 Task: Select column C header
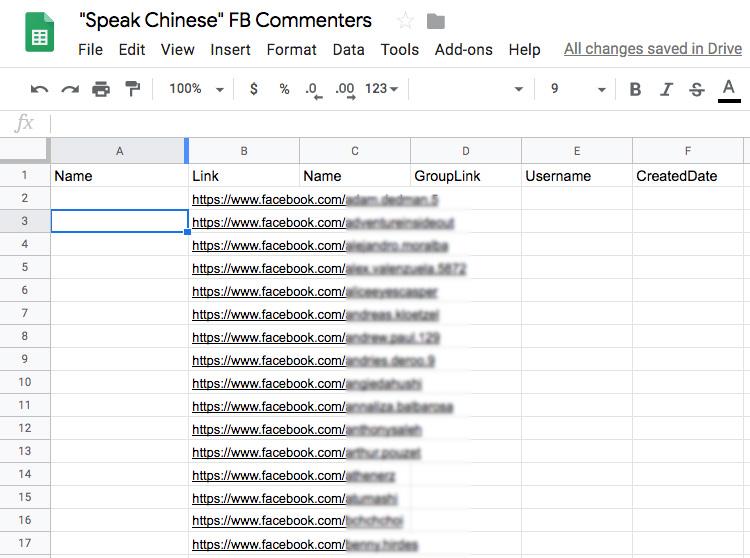pos(355,151)
